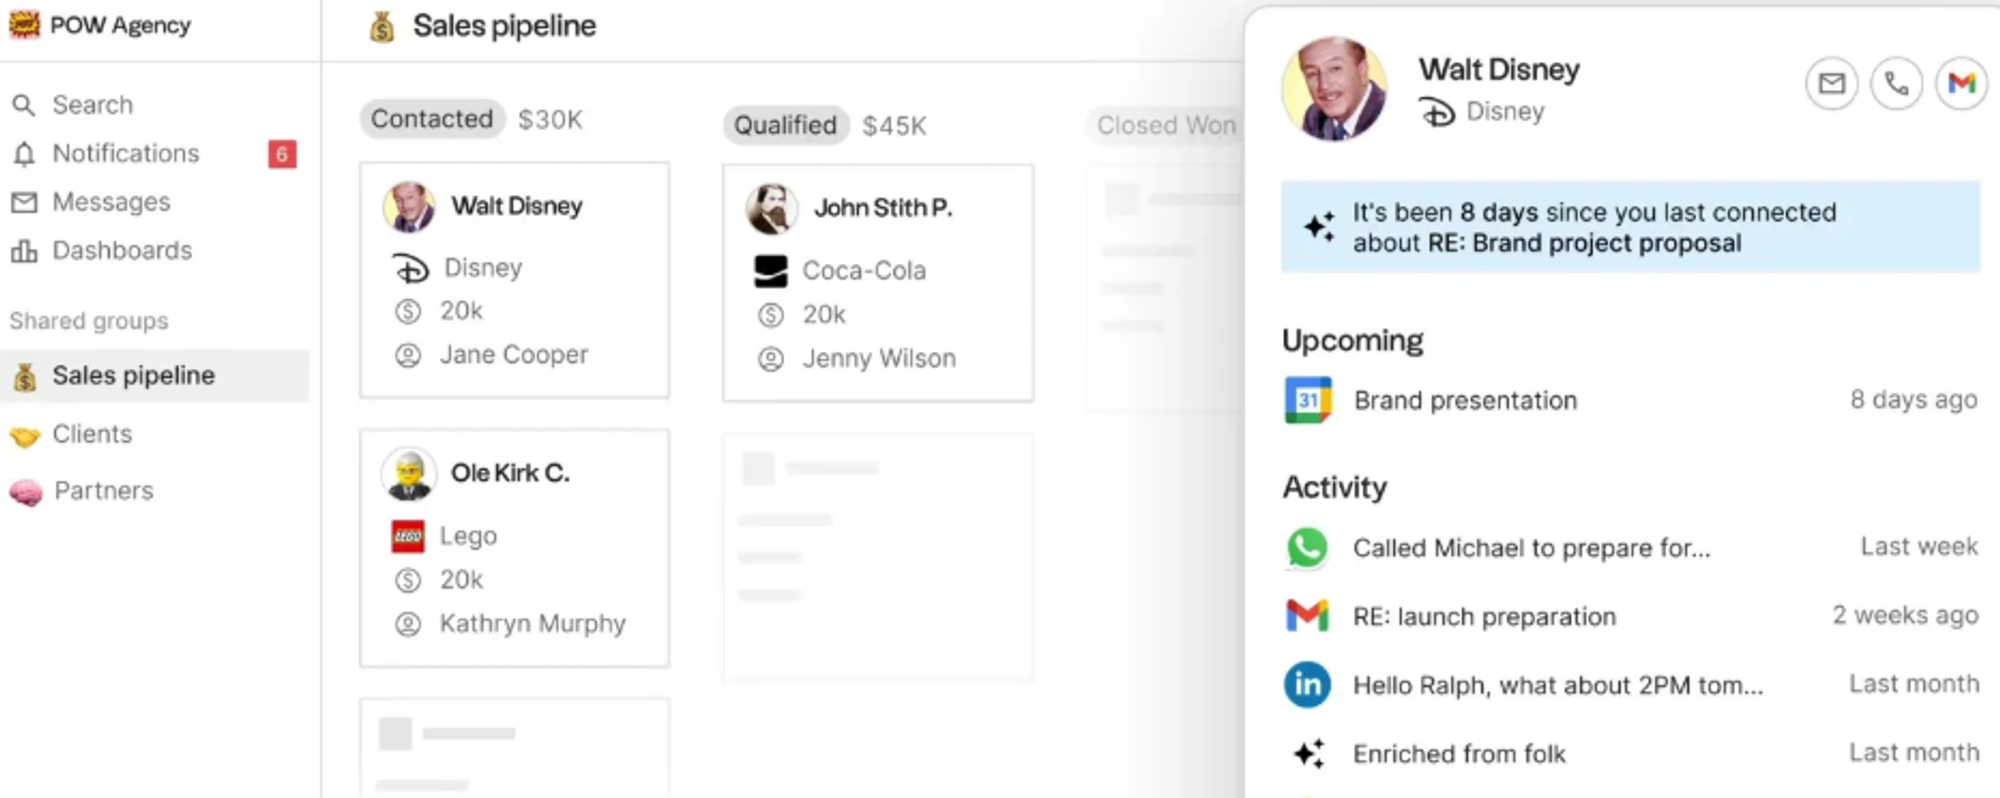Click the Notifications bell icon
Screen dimensions: 2000x798
(x=24, y=154)
